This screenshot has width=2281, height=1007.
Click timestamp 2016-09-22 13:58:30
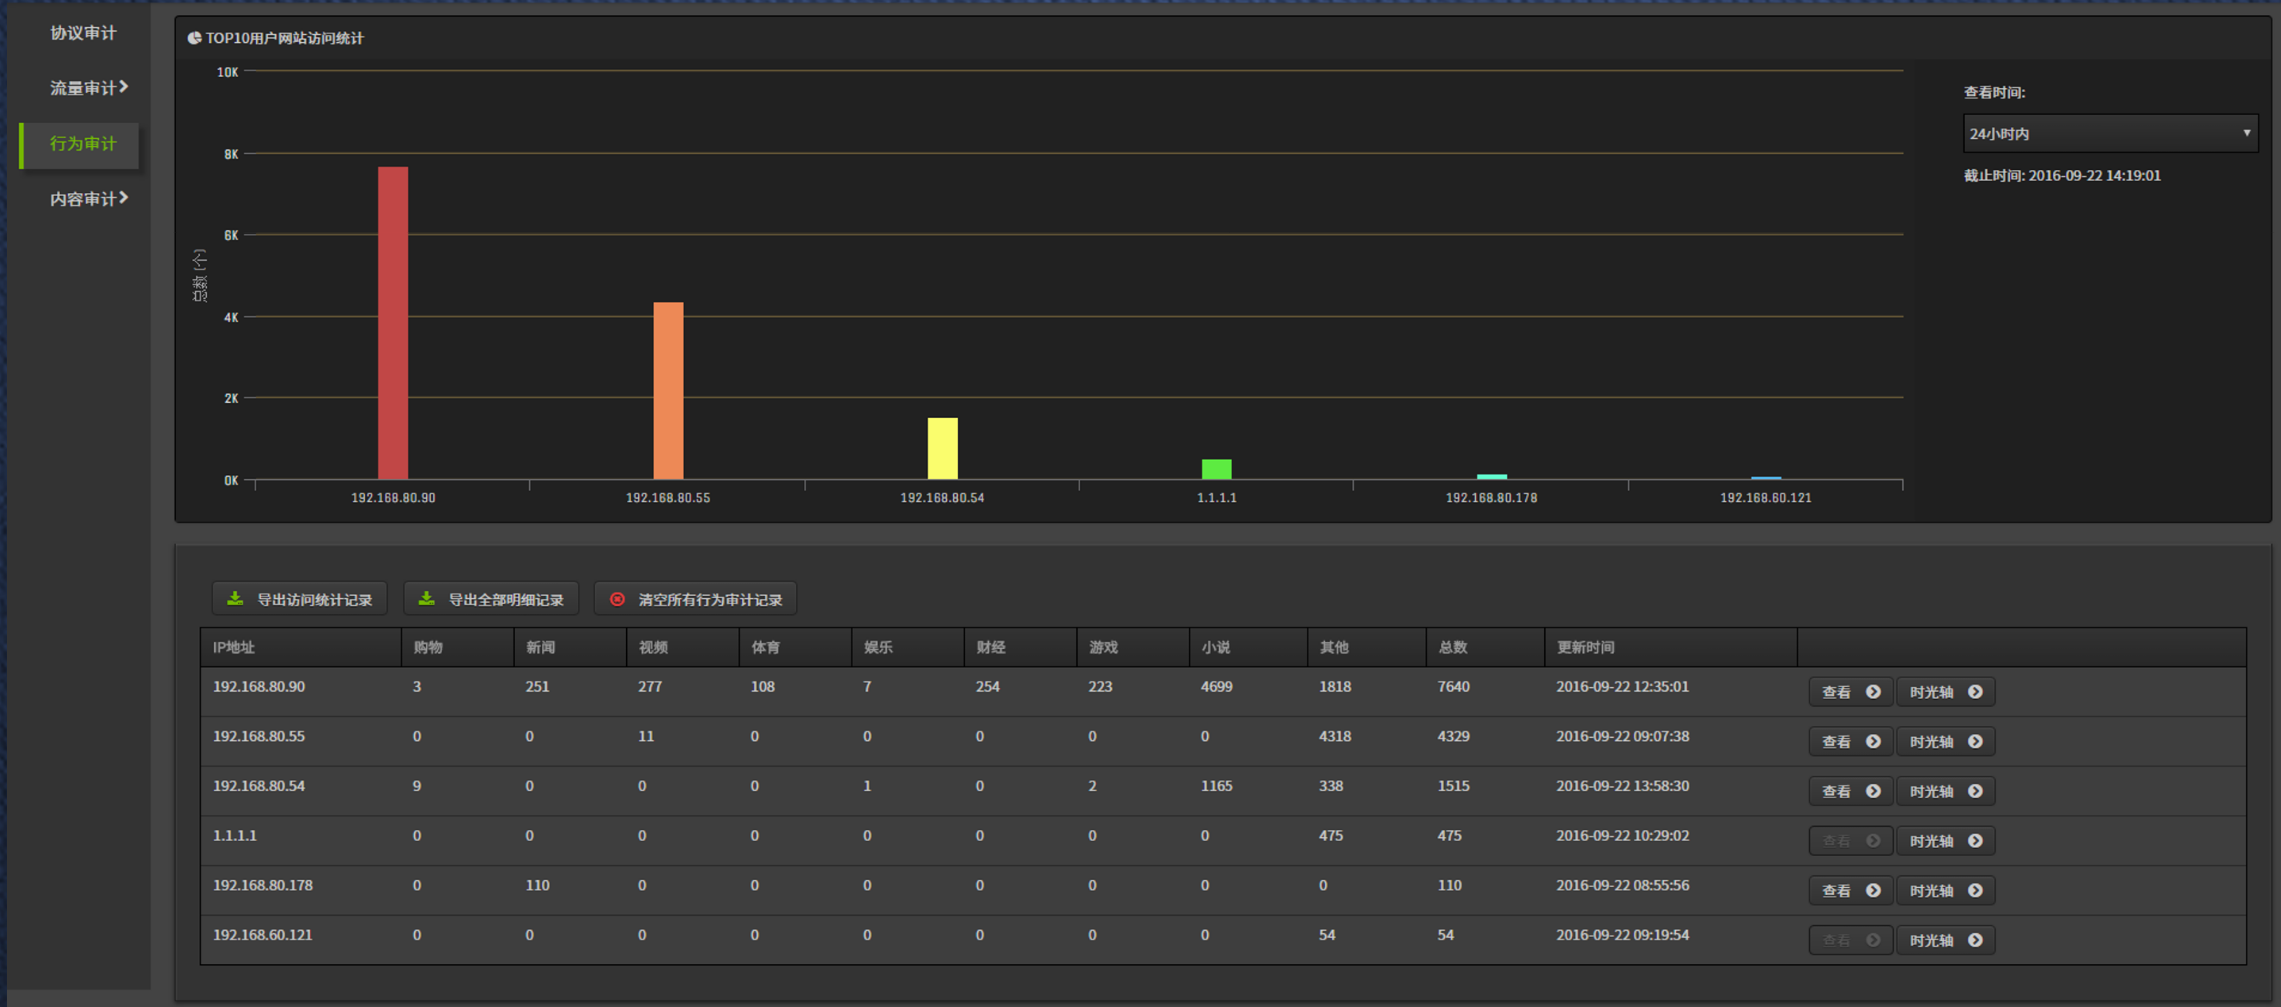coord(1622,786)
